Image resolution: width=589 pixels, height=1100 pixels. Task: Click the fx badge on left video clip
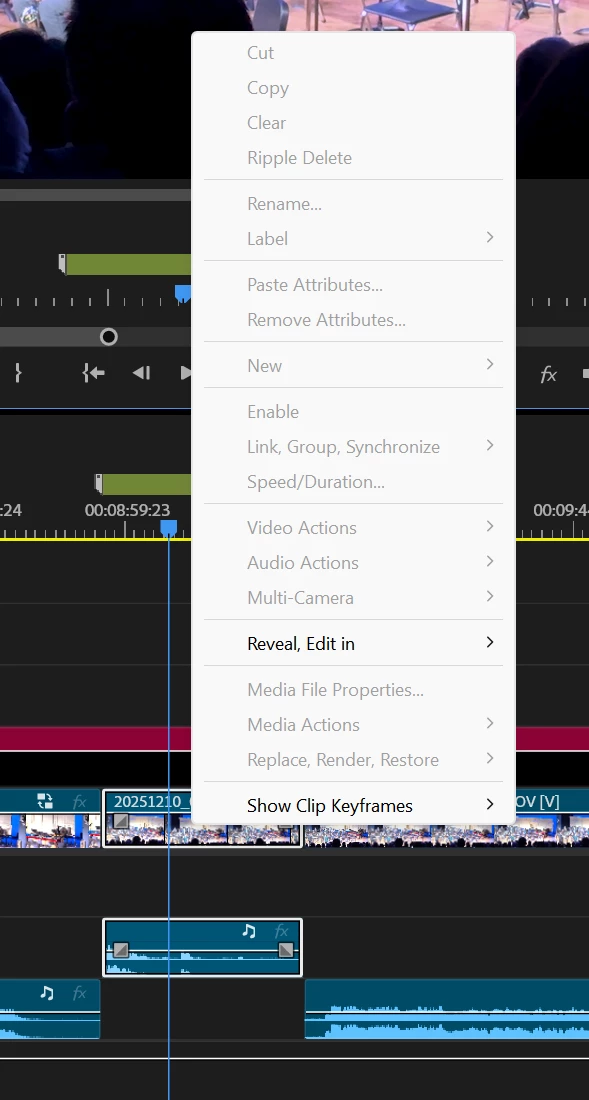[x=79, y=801]
